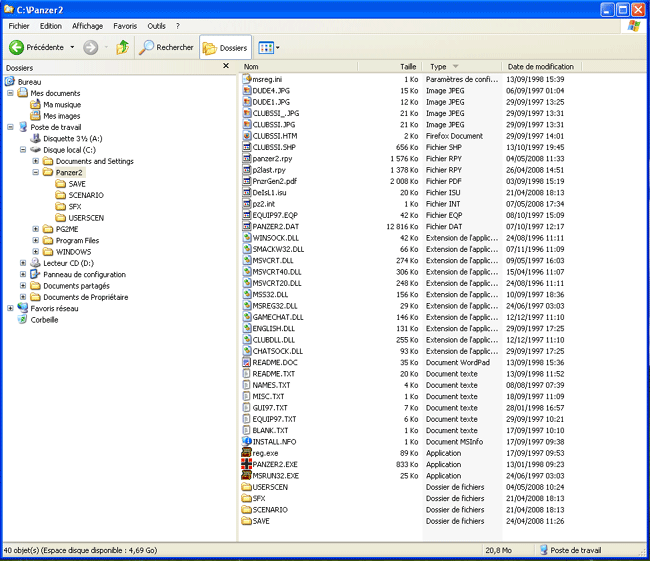
Task: Open the Fichier menu
Action: pyautogui.click(x=19, y=26)
